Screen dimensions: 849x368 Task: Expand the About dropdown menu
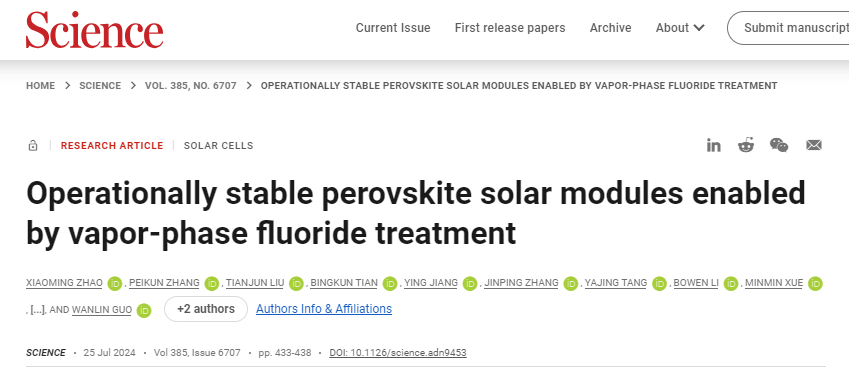pyautogui.click(x=680, y=28)
